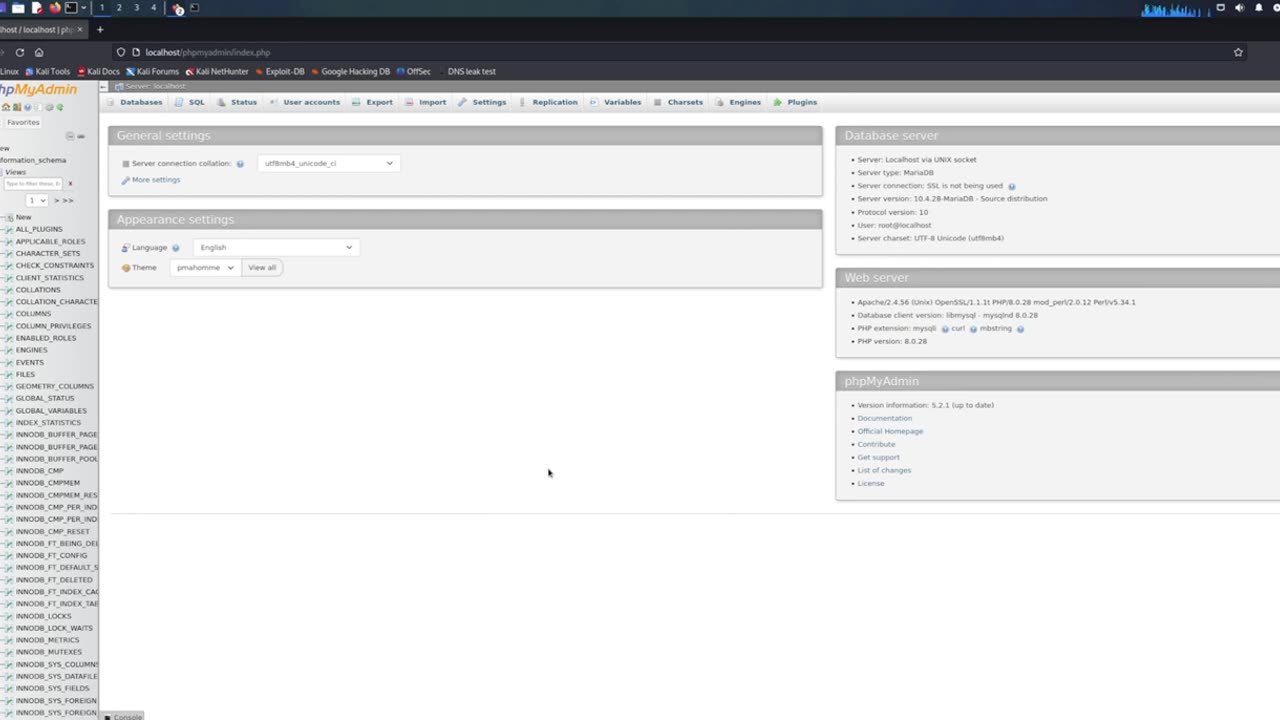Click the Favorites tab in sidebar

(23, 122)
